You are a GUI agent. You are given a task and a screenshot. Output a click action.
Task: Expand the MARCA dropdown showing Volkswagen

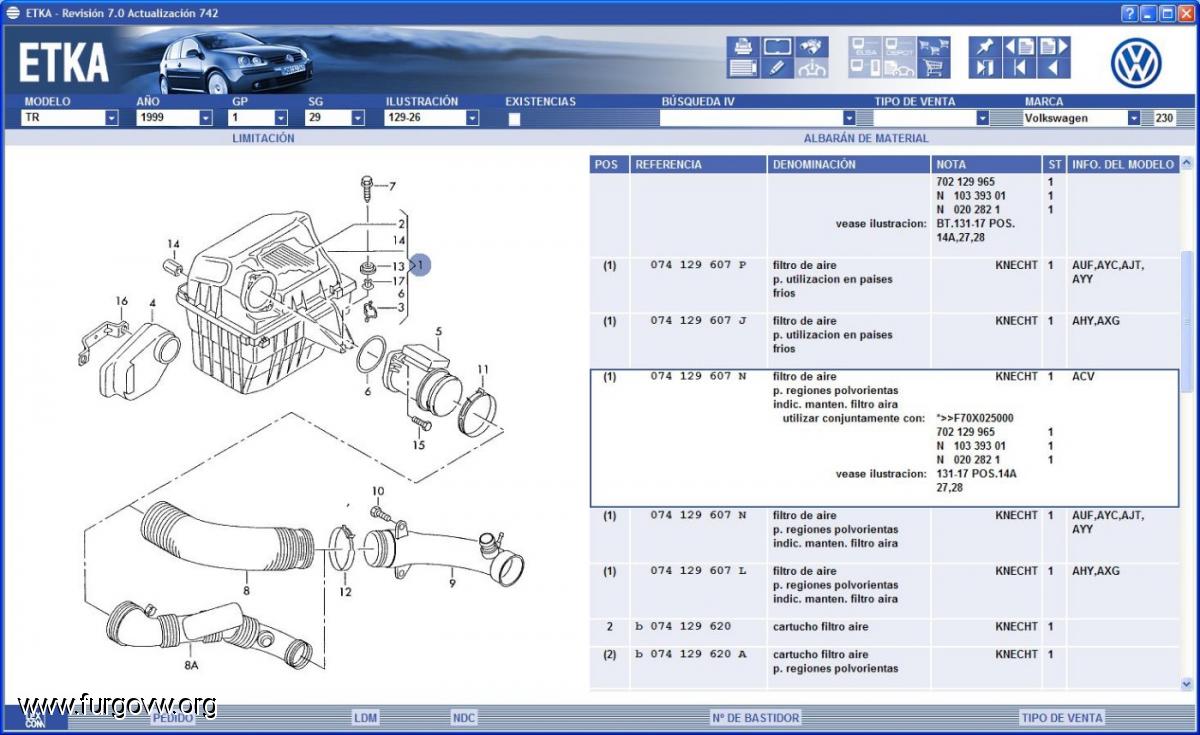coord(1134,118)
